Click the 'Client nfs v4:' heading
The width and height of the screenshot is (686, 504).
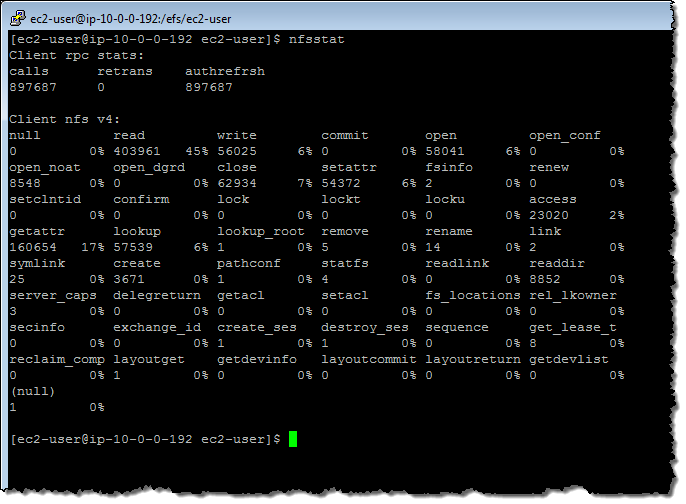[65, 119]
